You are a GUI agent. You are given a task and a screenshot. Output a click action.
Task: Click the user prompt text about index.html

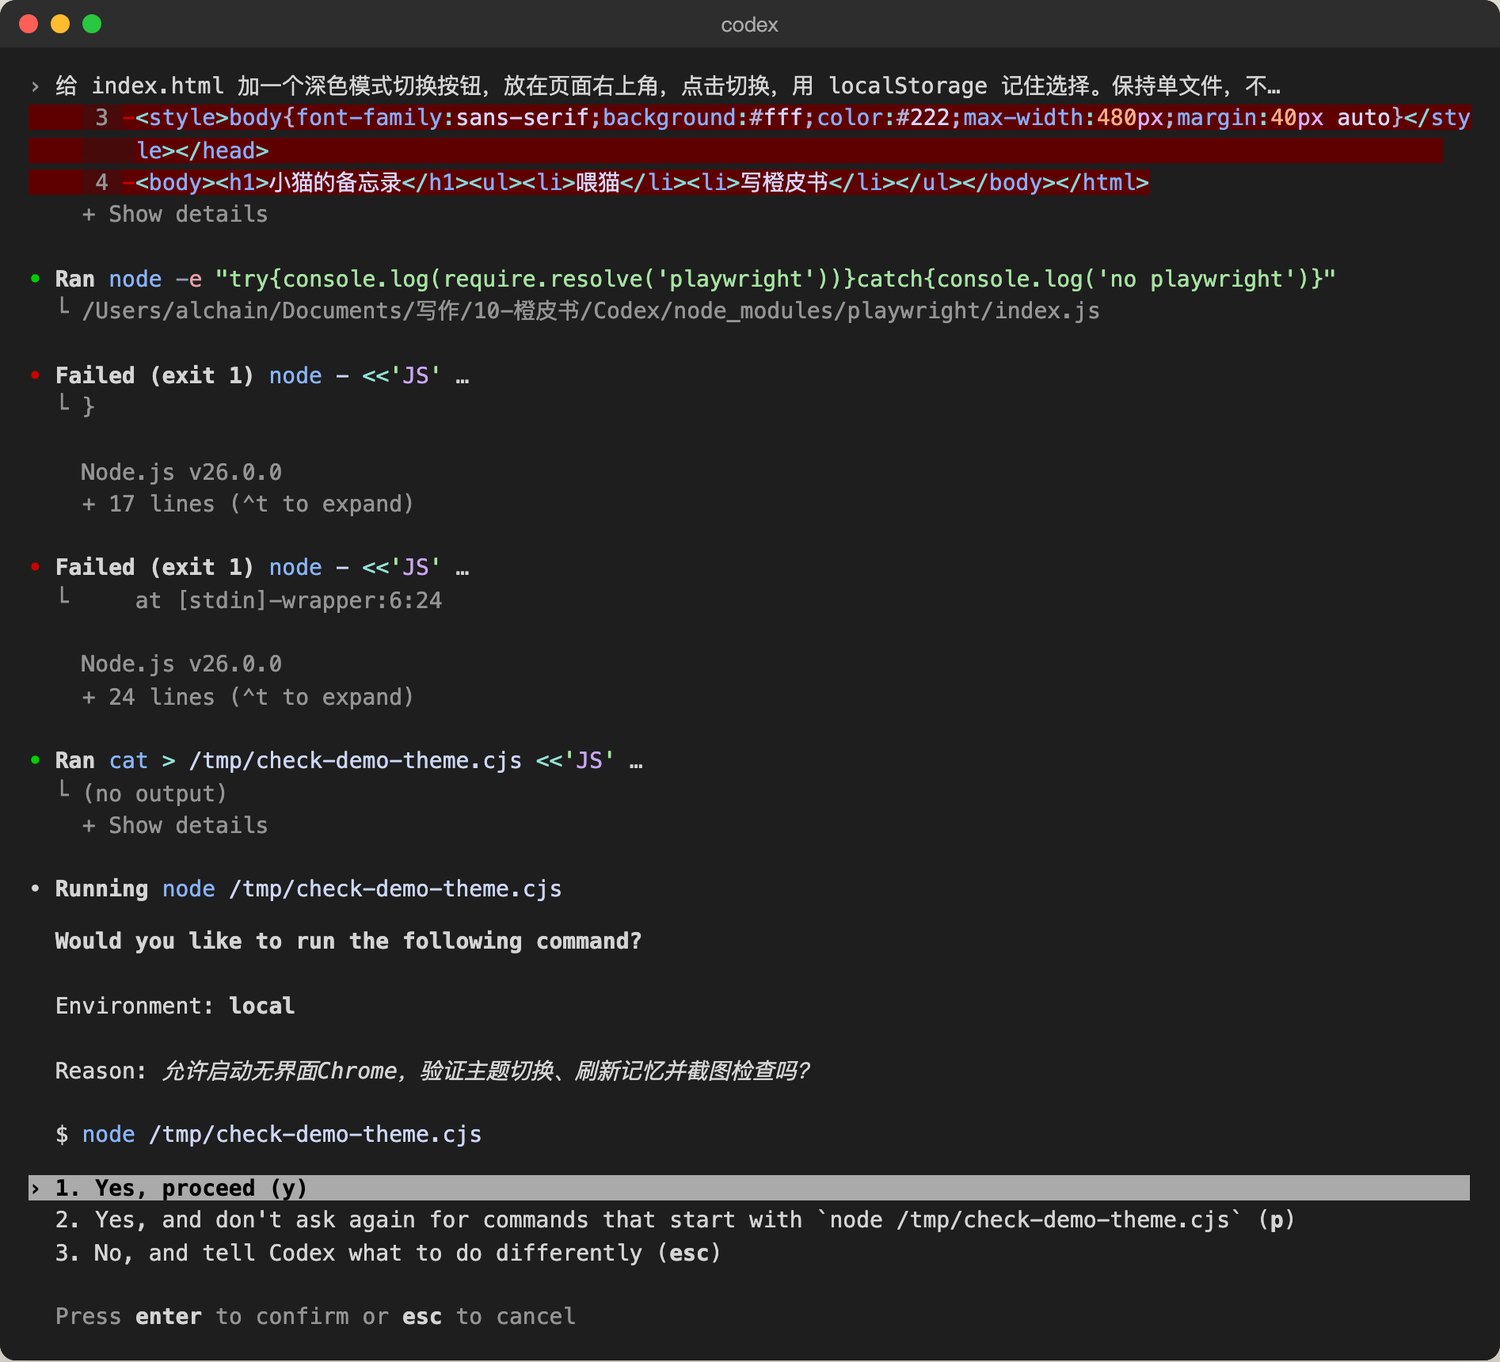(x=668, y=86)
